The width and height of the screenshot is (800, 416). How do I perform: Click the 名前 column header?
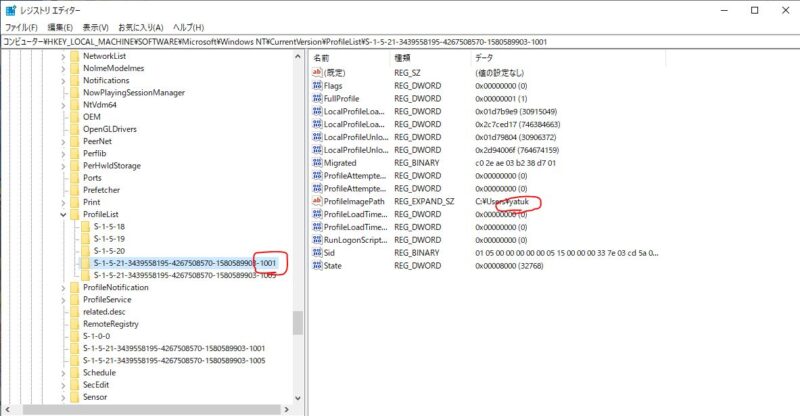pos(349,58)
